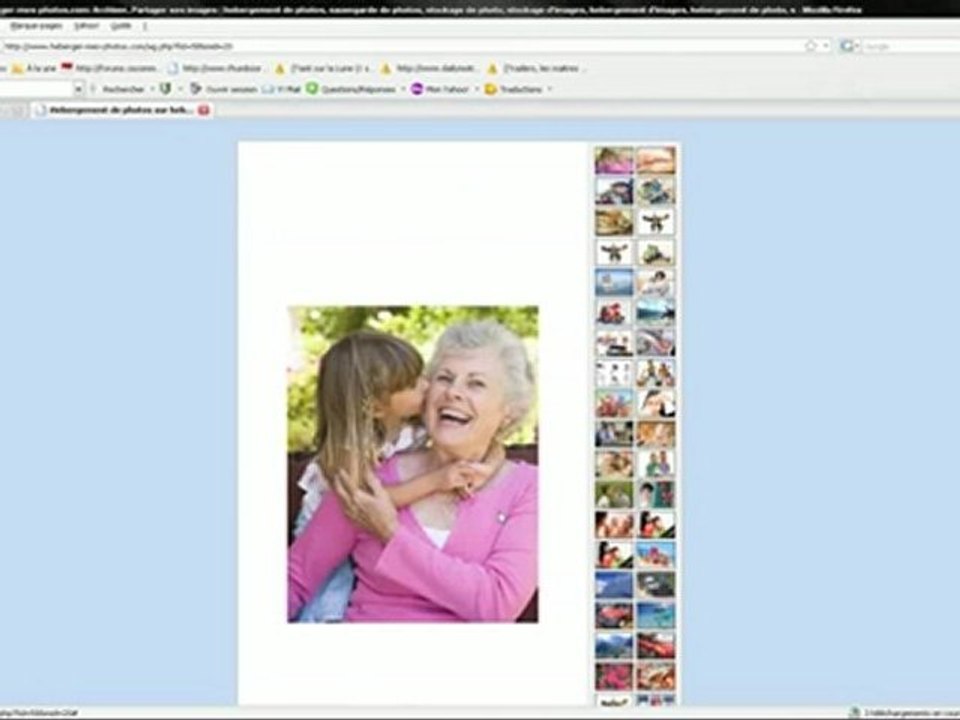Expand the Rechercher dropdown arrow
The width and height of the screenshot is (960, 720).
(152, 89)
